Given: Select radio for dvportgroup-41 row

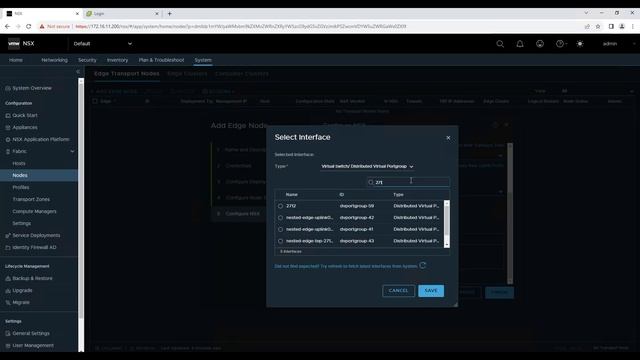Looking at the screenshot, I should [280, 229].
